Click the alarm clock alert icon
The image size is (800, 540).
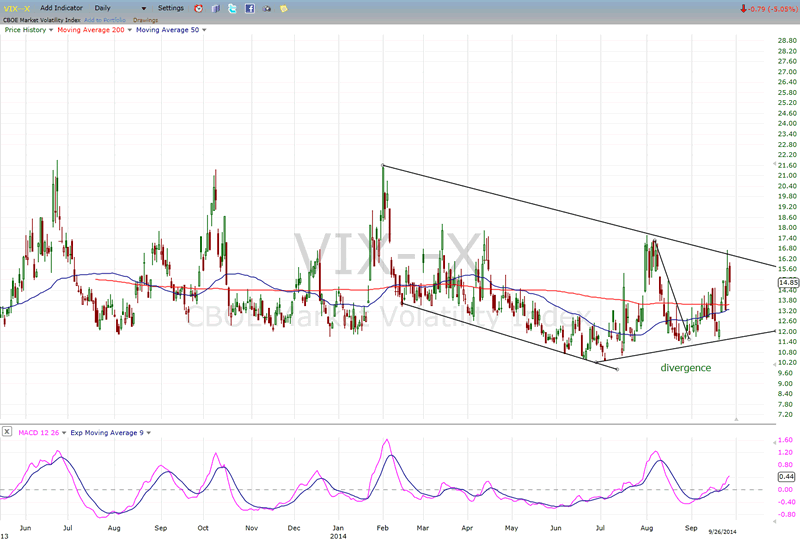[198, 8]
